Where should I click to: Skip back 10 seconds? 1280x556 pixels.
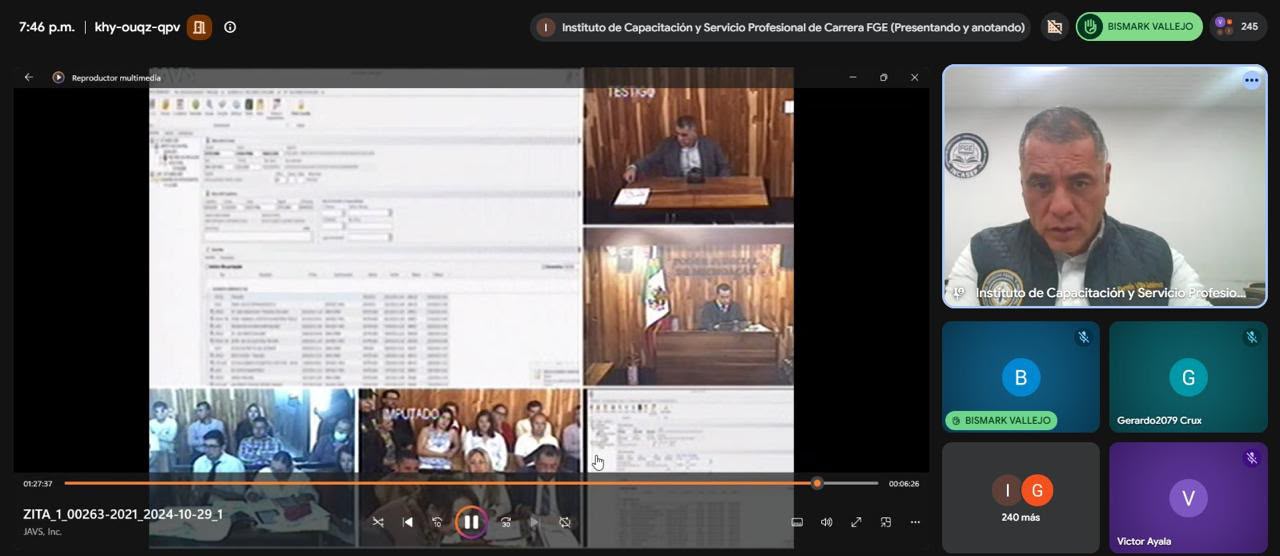[x=437, y=522]
